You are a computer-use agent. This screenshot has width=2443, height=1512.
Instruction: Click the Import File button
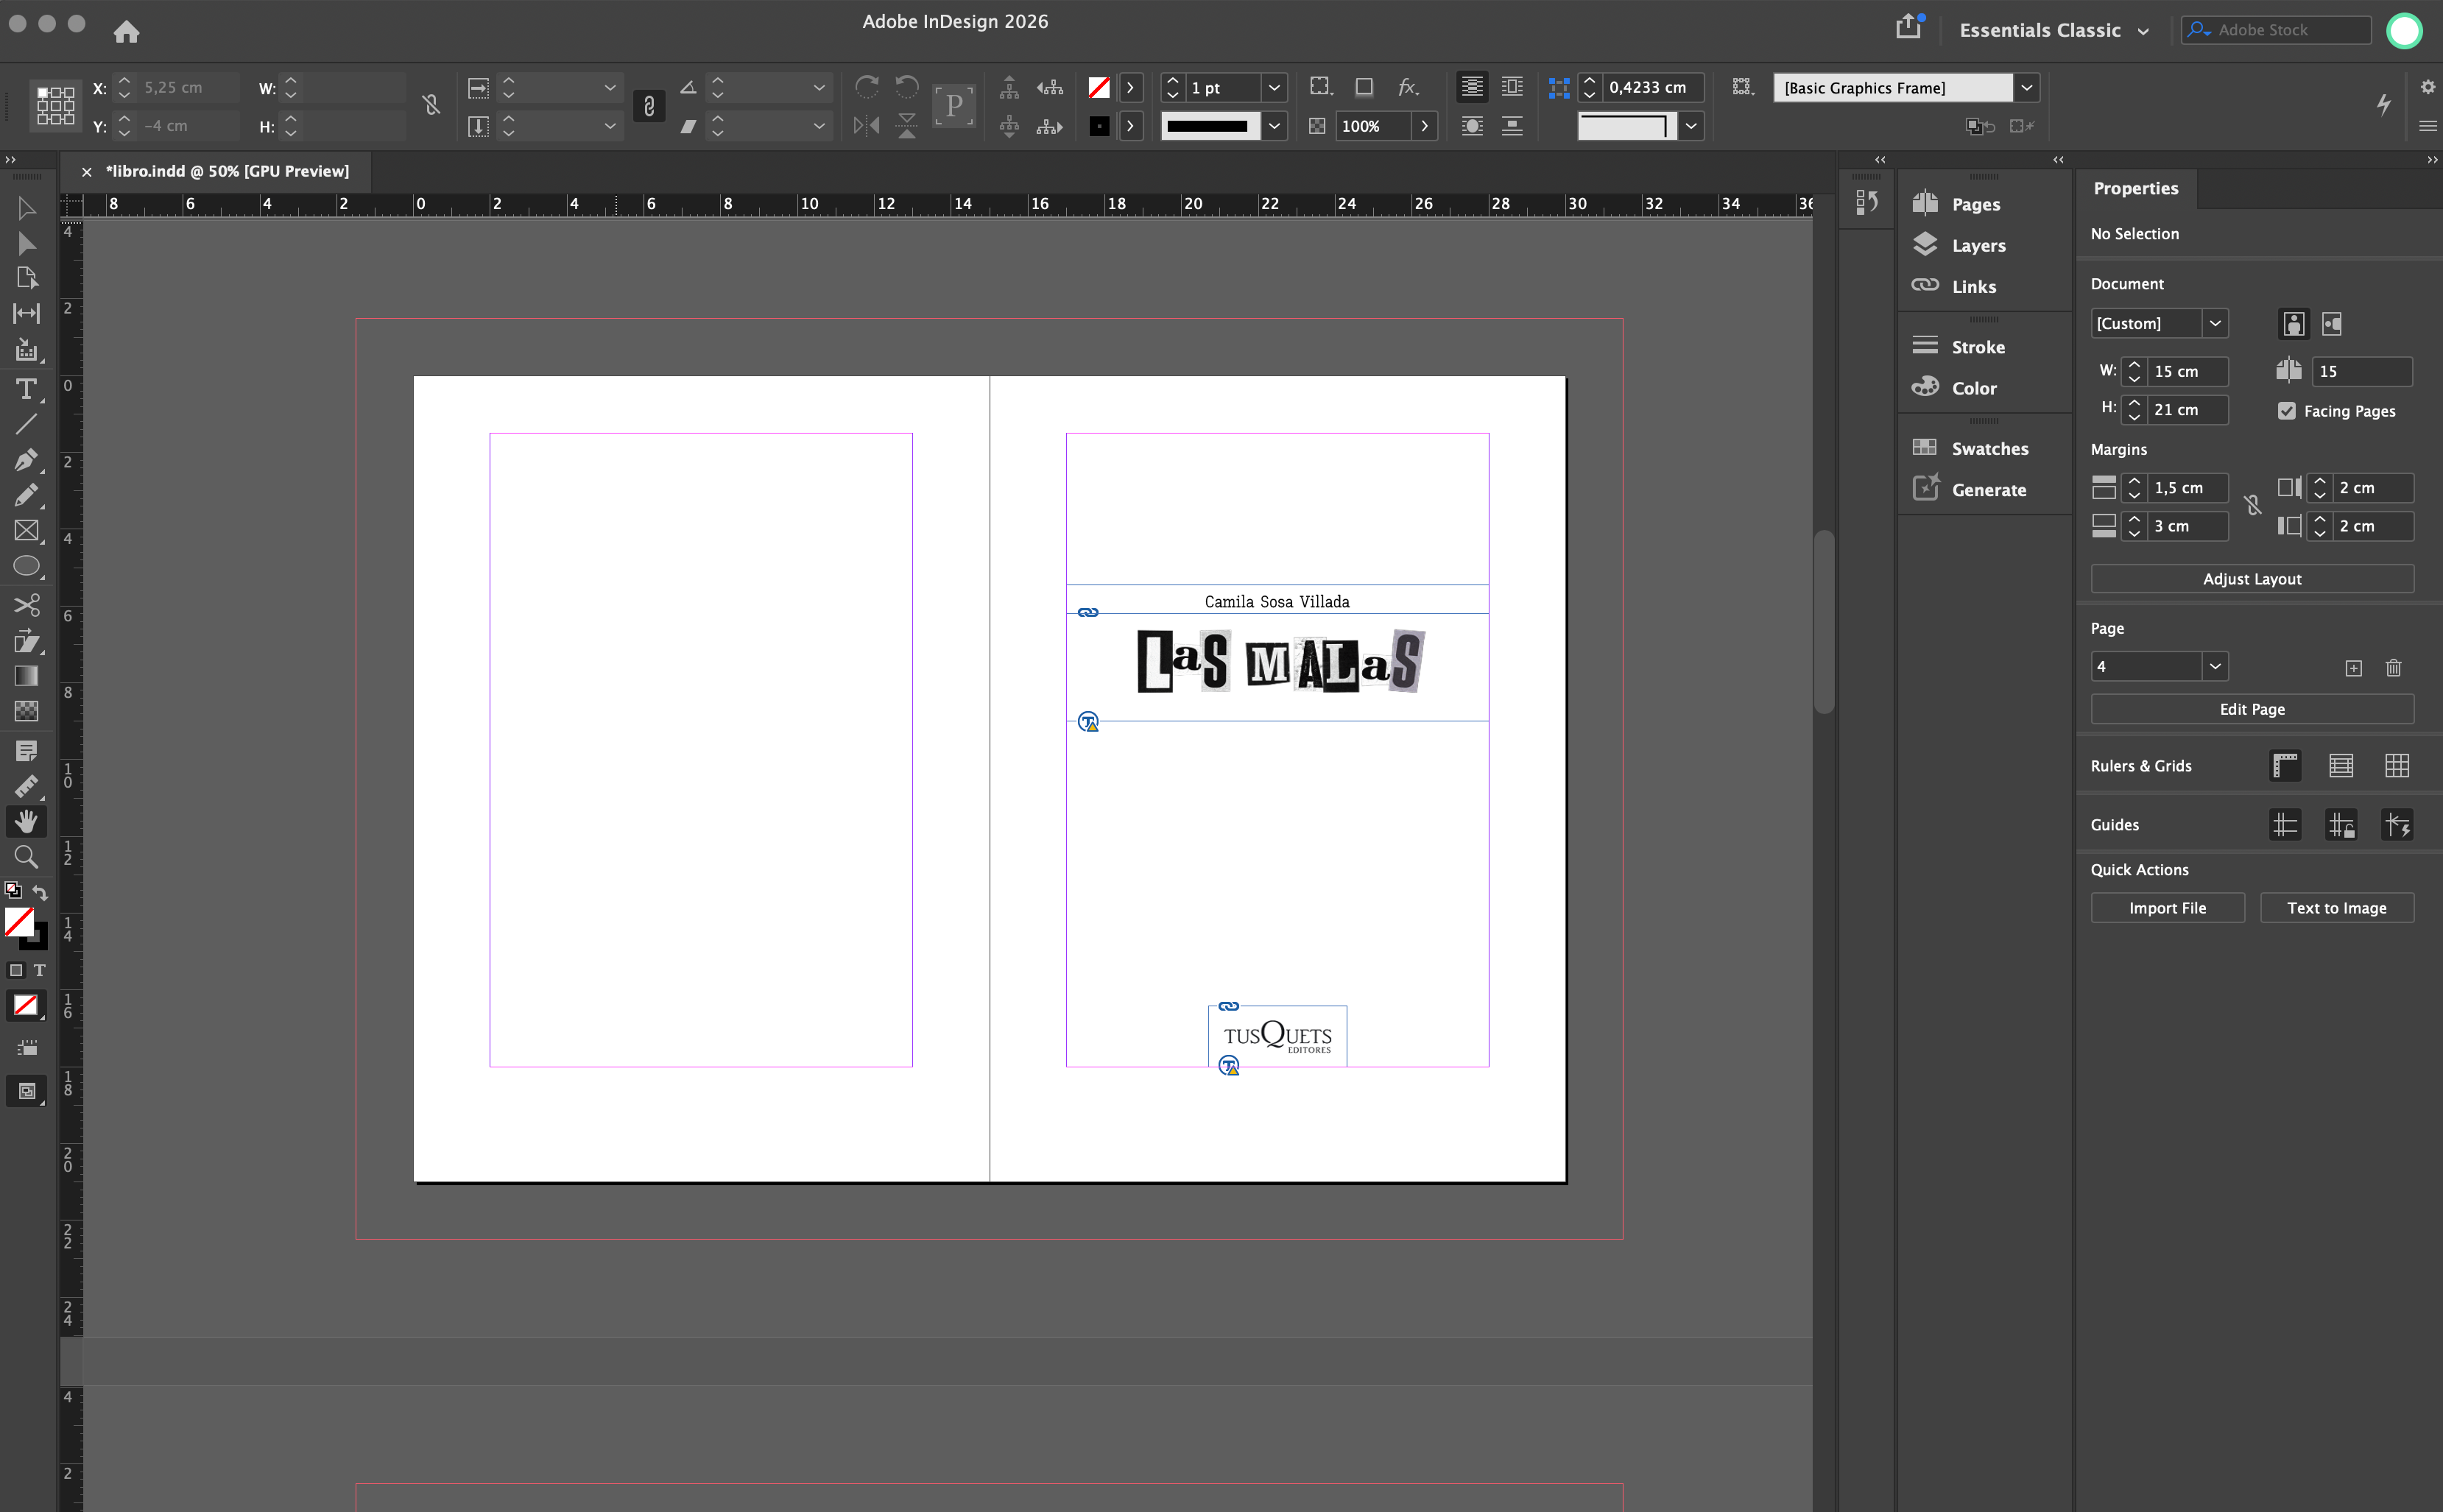click(x=2167, y=908)
